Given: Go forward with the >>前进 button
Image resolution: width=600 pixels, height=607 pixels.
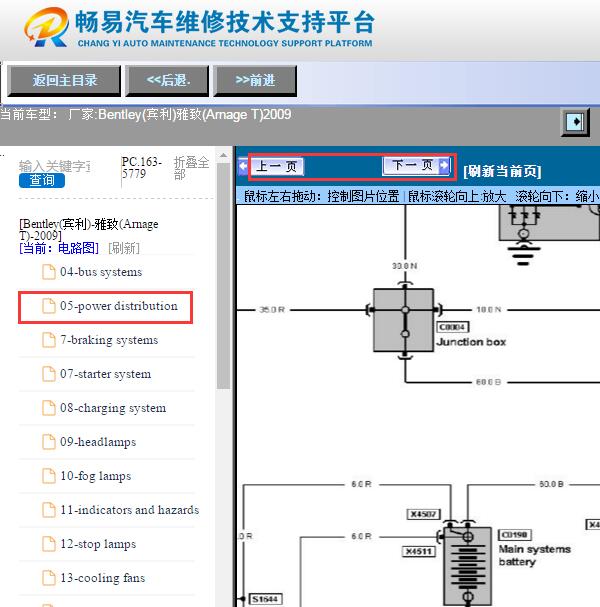Looking at the screenshot, I should pos(255,81).
